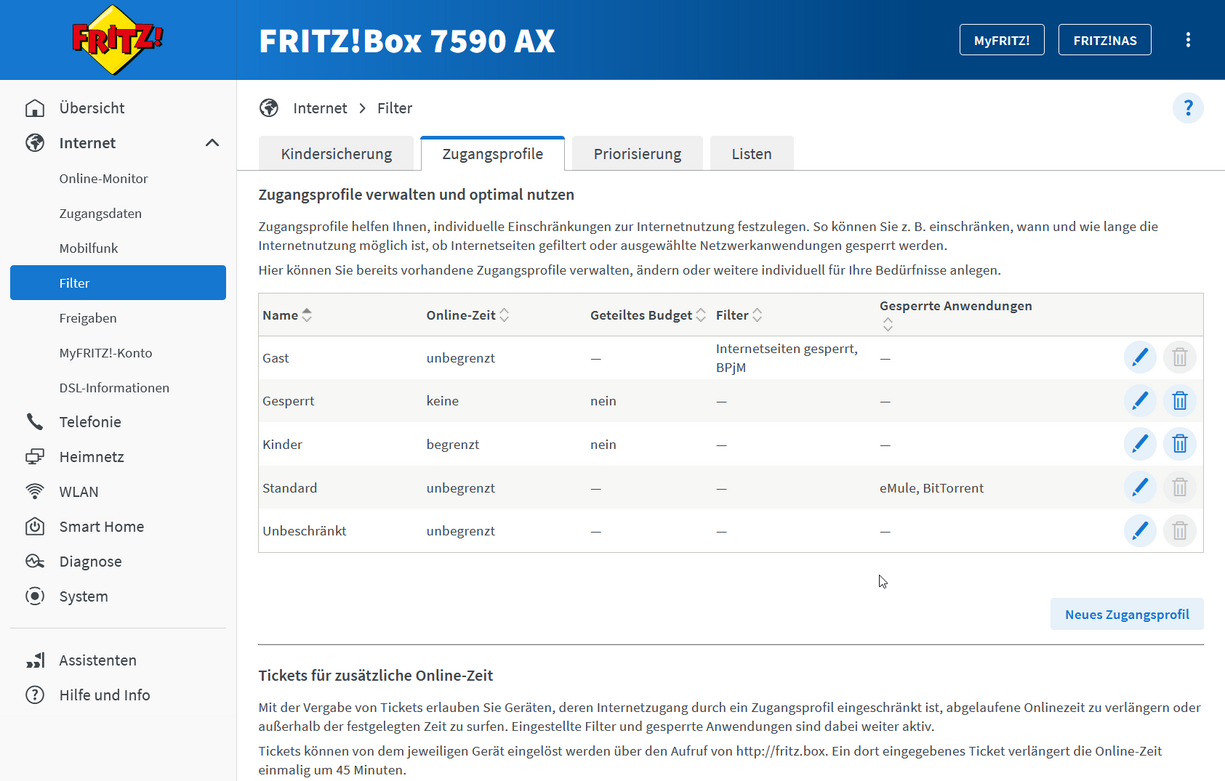The width and height of the screenshot is (1225, 781).
Task: Click the greyed trash icon for Standard
Action: pos(1180,488)
